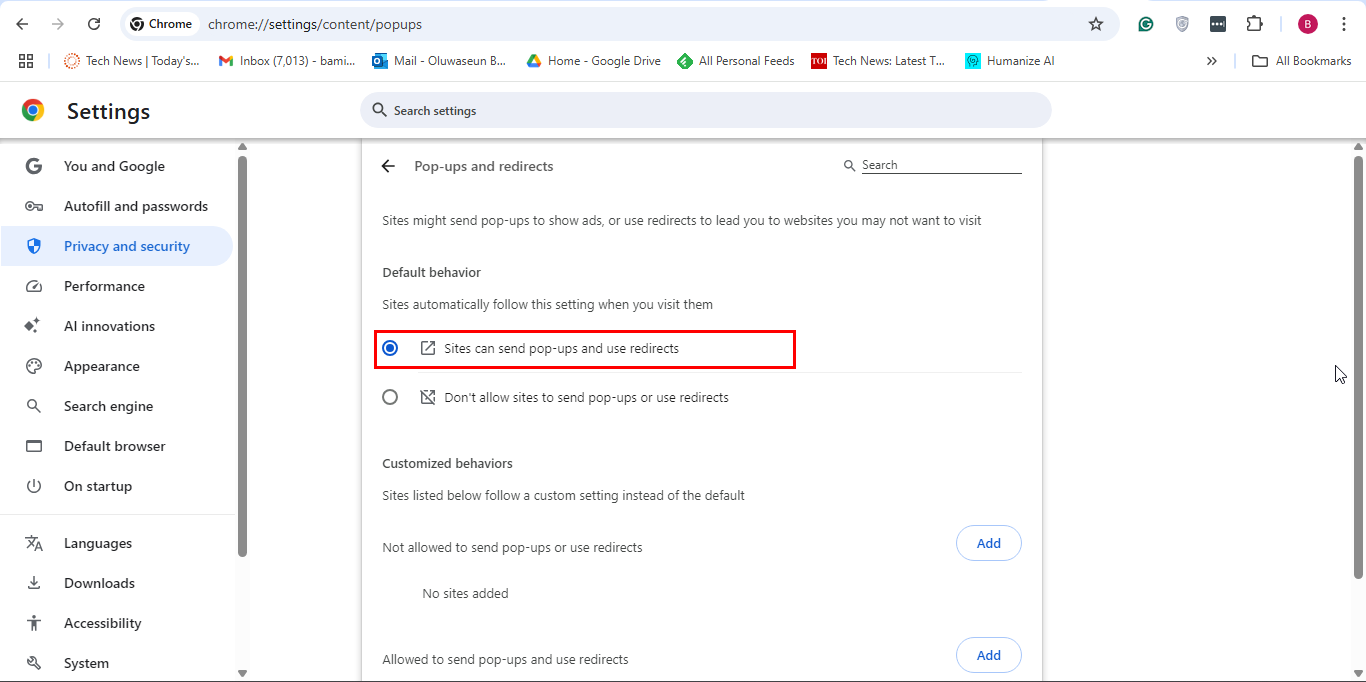
Task: Expand the hidden bookmarks overflow chevron
Action: (x=1212, y=61)
